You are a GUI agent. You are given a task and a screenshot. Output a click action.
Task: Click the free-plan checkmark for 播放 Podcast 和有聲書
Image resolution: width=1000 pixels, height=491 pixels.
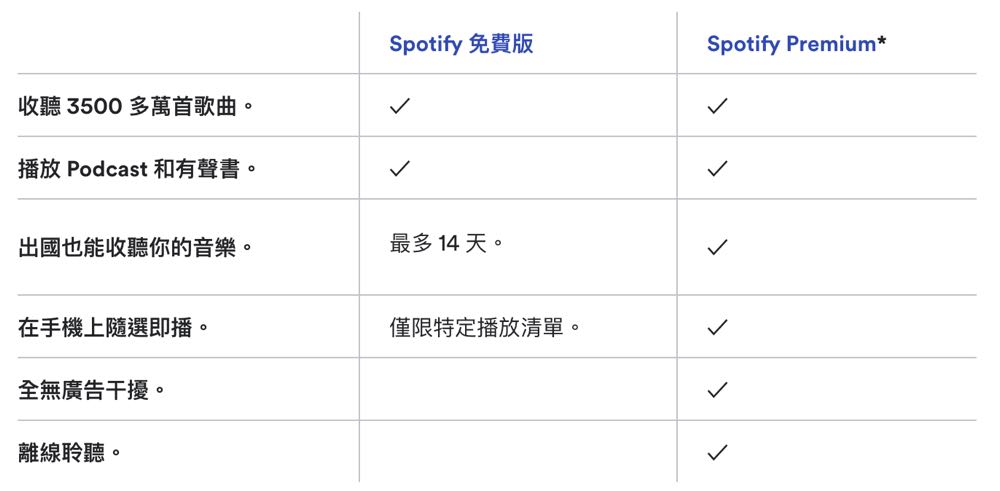click(400, 169)
